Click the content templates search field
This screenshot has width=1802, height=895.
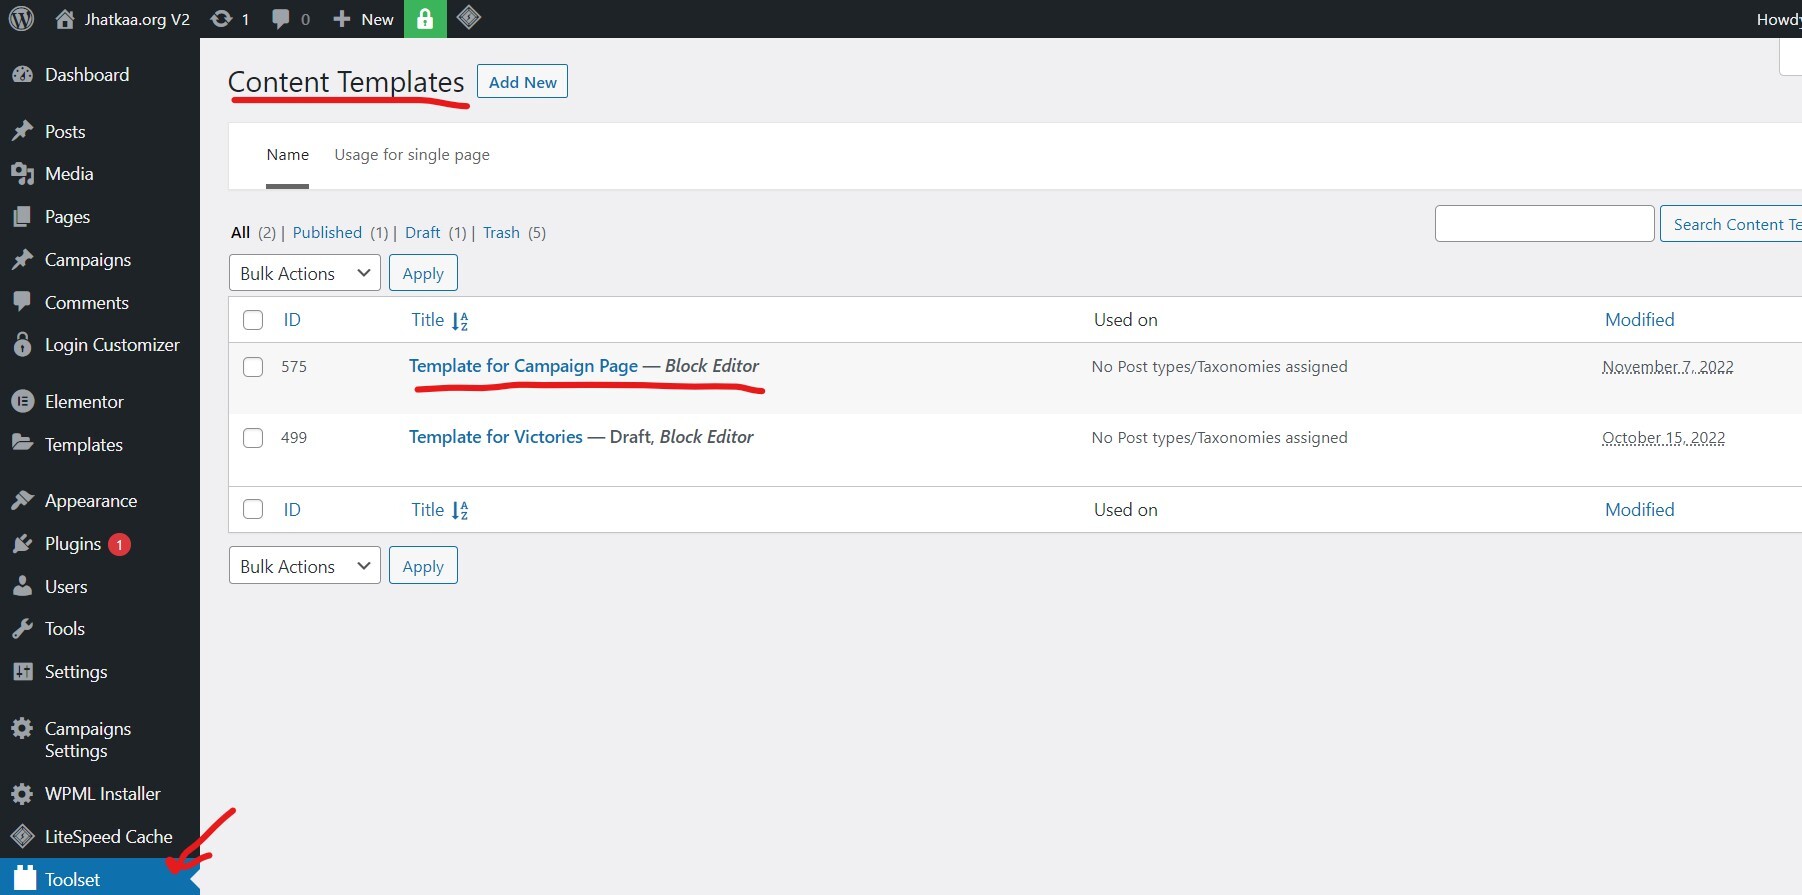point(1545,224)
